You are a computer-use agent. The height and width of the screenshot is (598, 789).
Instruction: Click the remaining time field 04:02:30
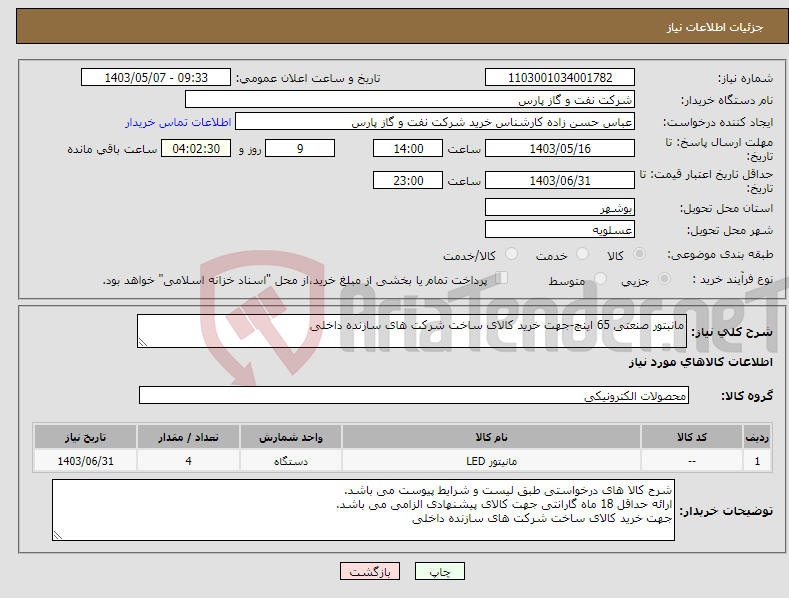(196, 148)
